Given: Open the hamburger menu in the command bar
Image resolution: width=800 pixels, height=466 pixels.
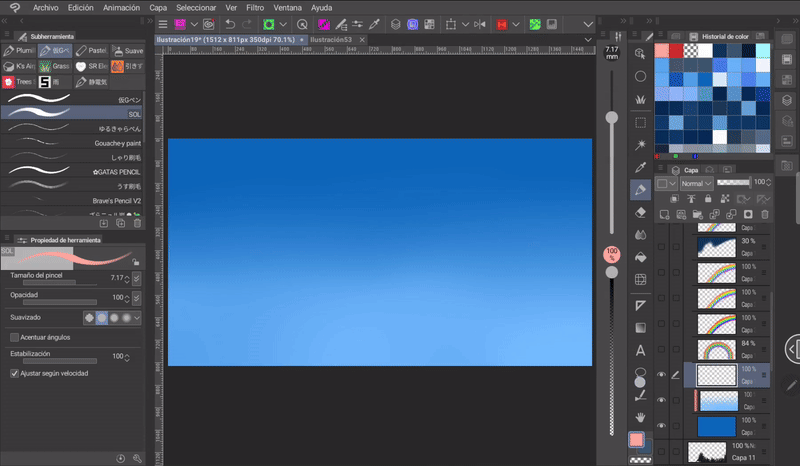Looking at the screenshot, I should click(163, 23).
